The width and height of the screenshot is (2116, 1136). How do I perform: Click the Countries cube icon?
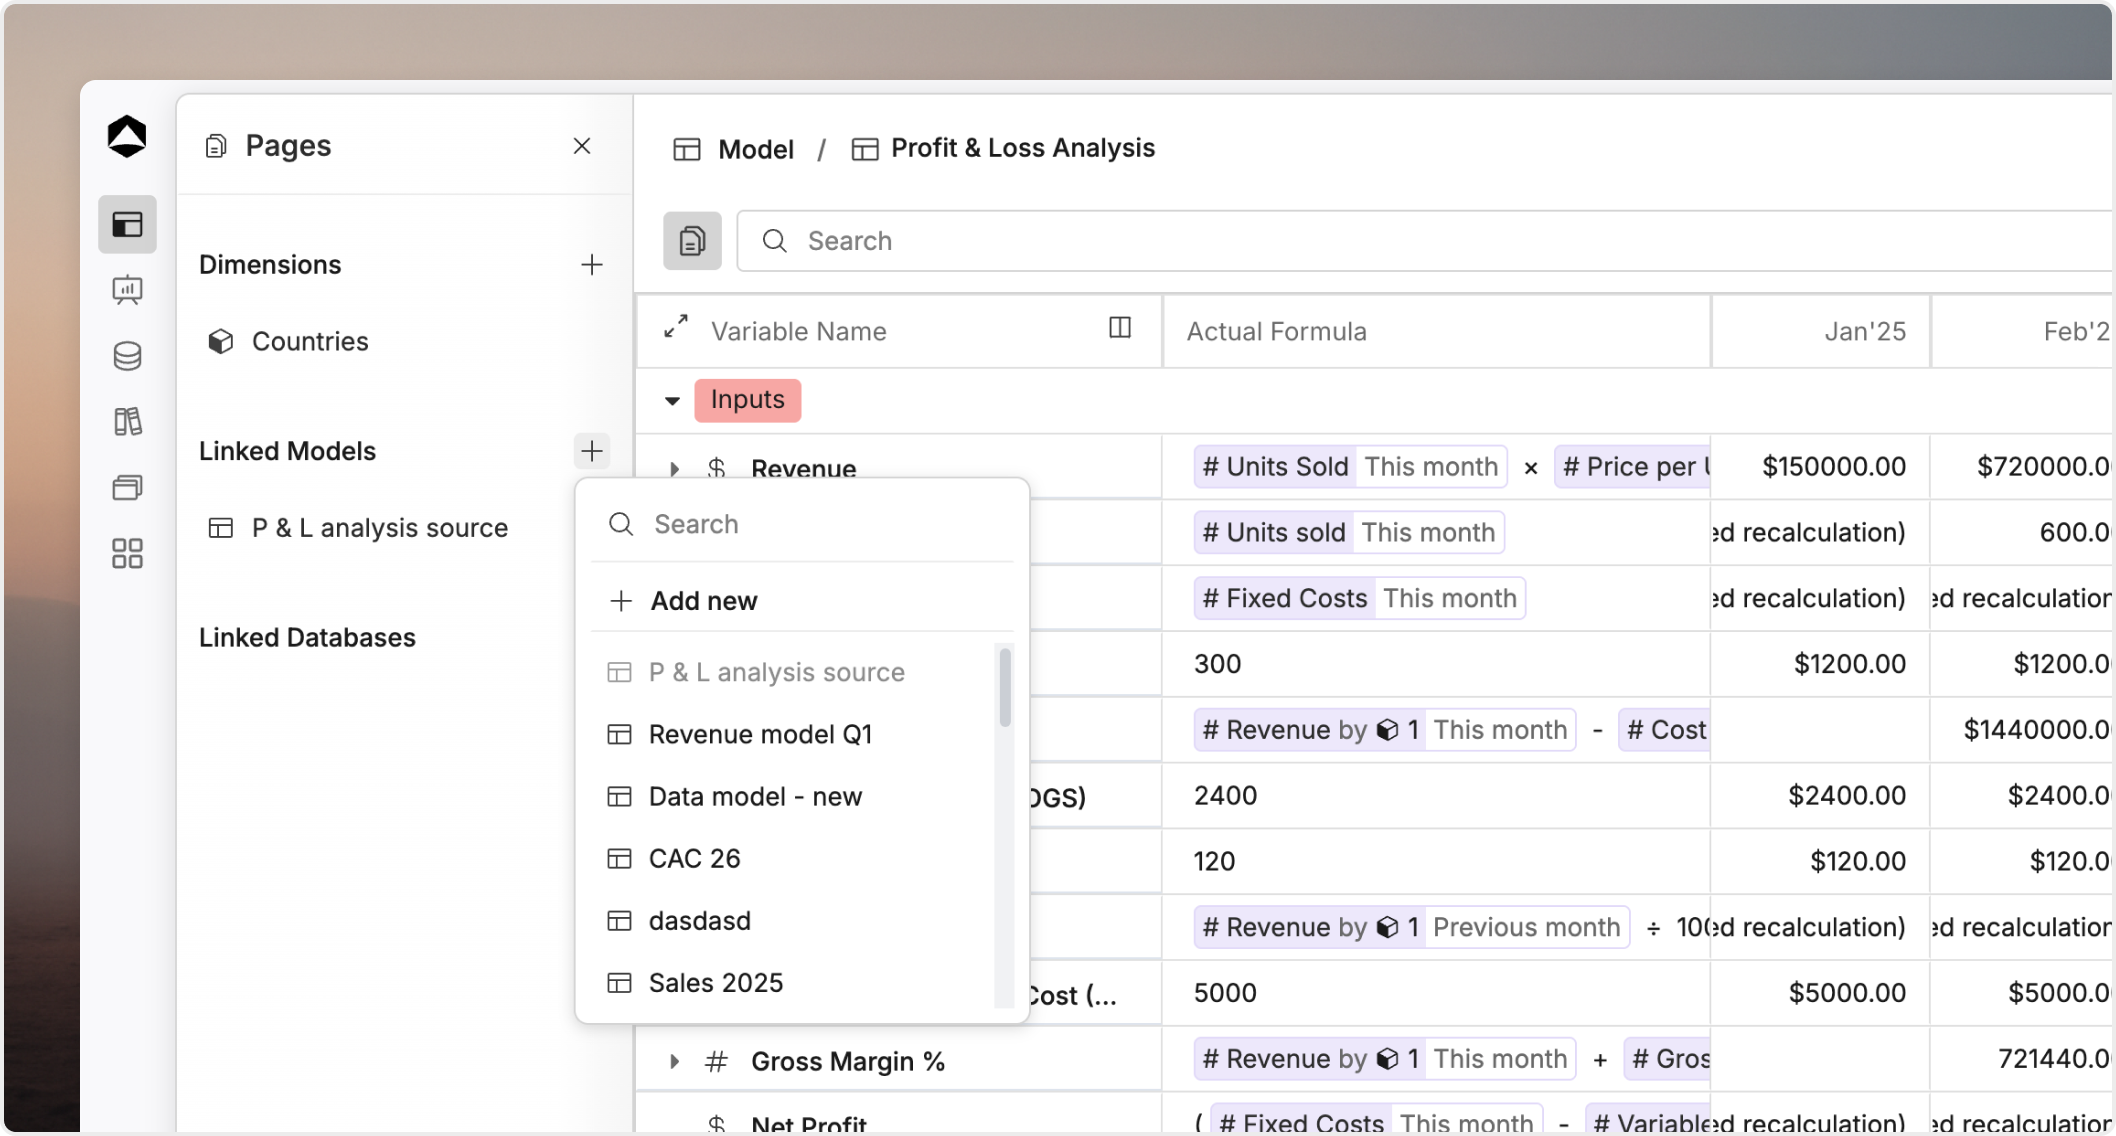pos(220,342)
